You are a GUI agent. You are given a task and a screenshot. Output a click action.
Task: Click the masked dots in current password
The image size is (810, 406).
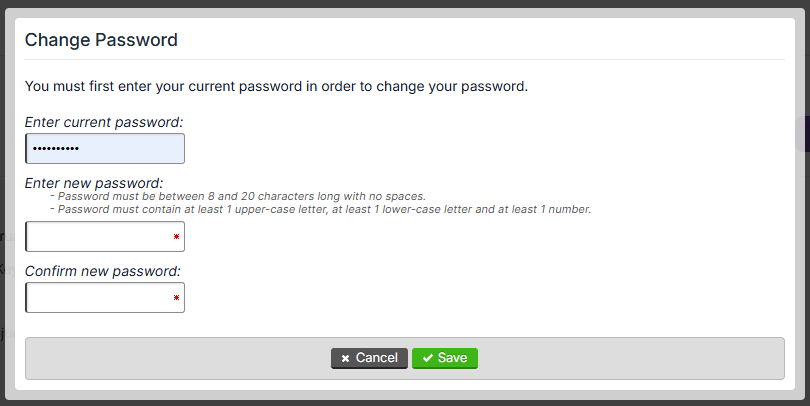coord(55,149)
